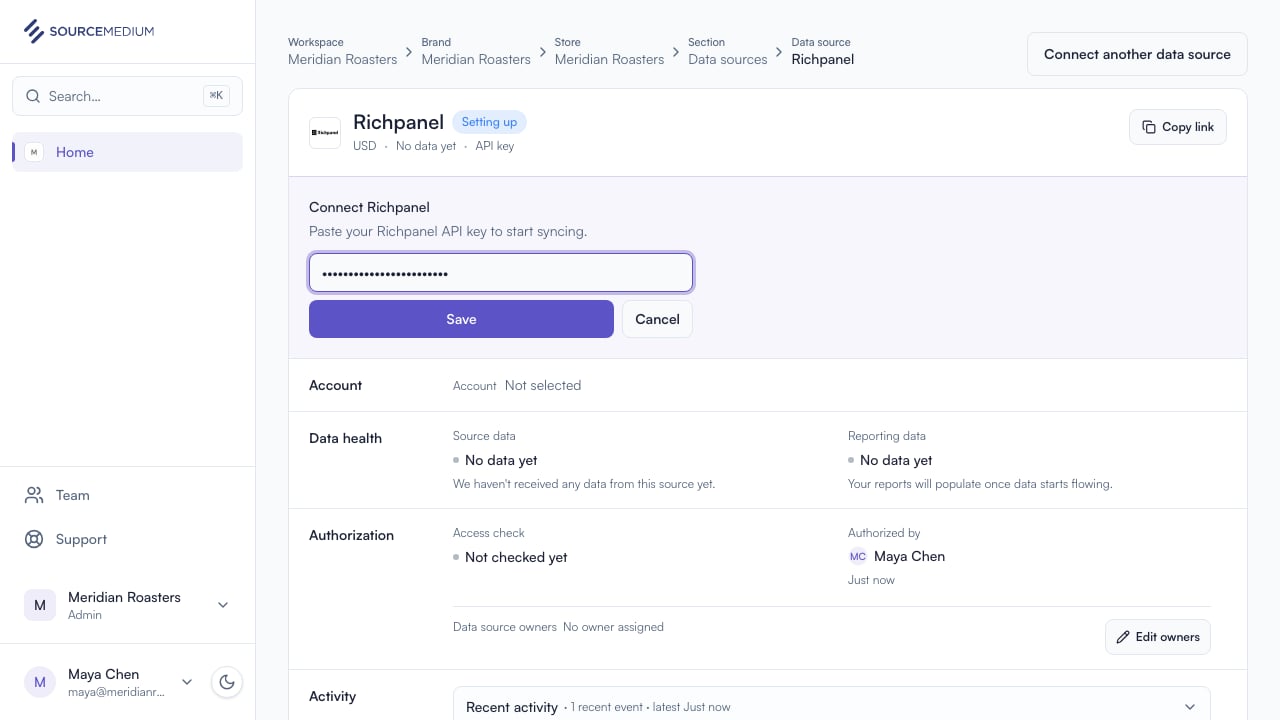Click the copy icon in Copy link
Image resolution: width=1280 pixels, height=720 pixels.
pyautogui.click(x=1149, y=127)
